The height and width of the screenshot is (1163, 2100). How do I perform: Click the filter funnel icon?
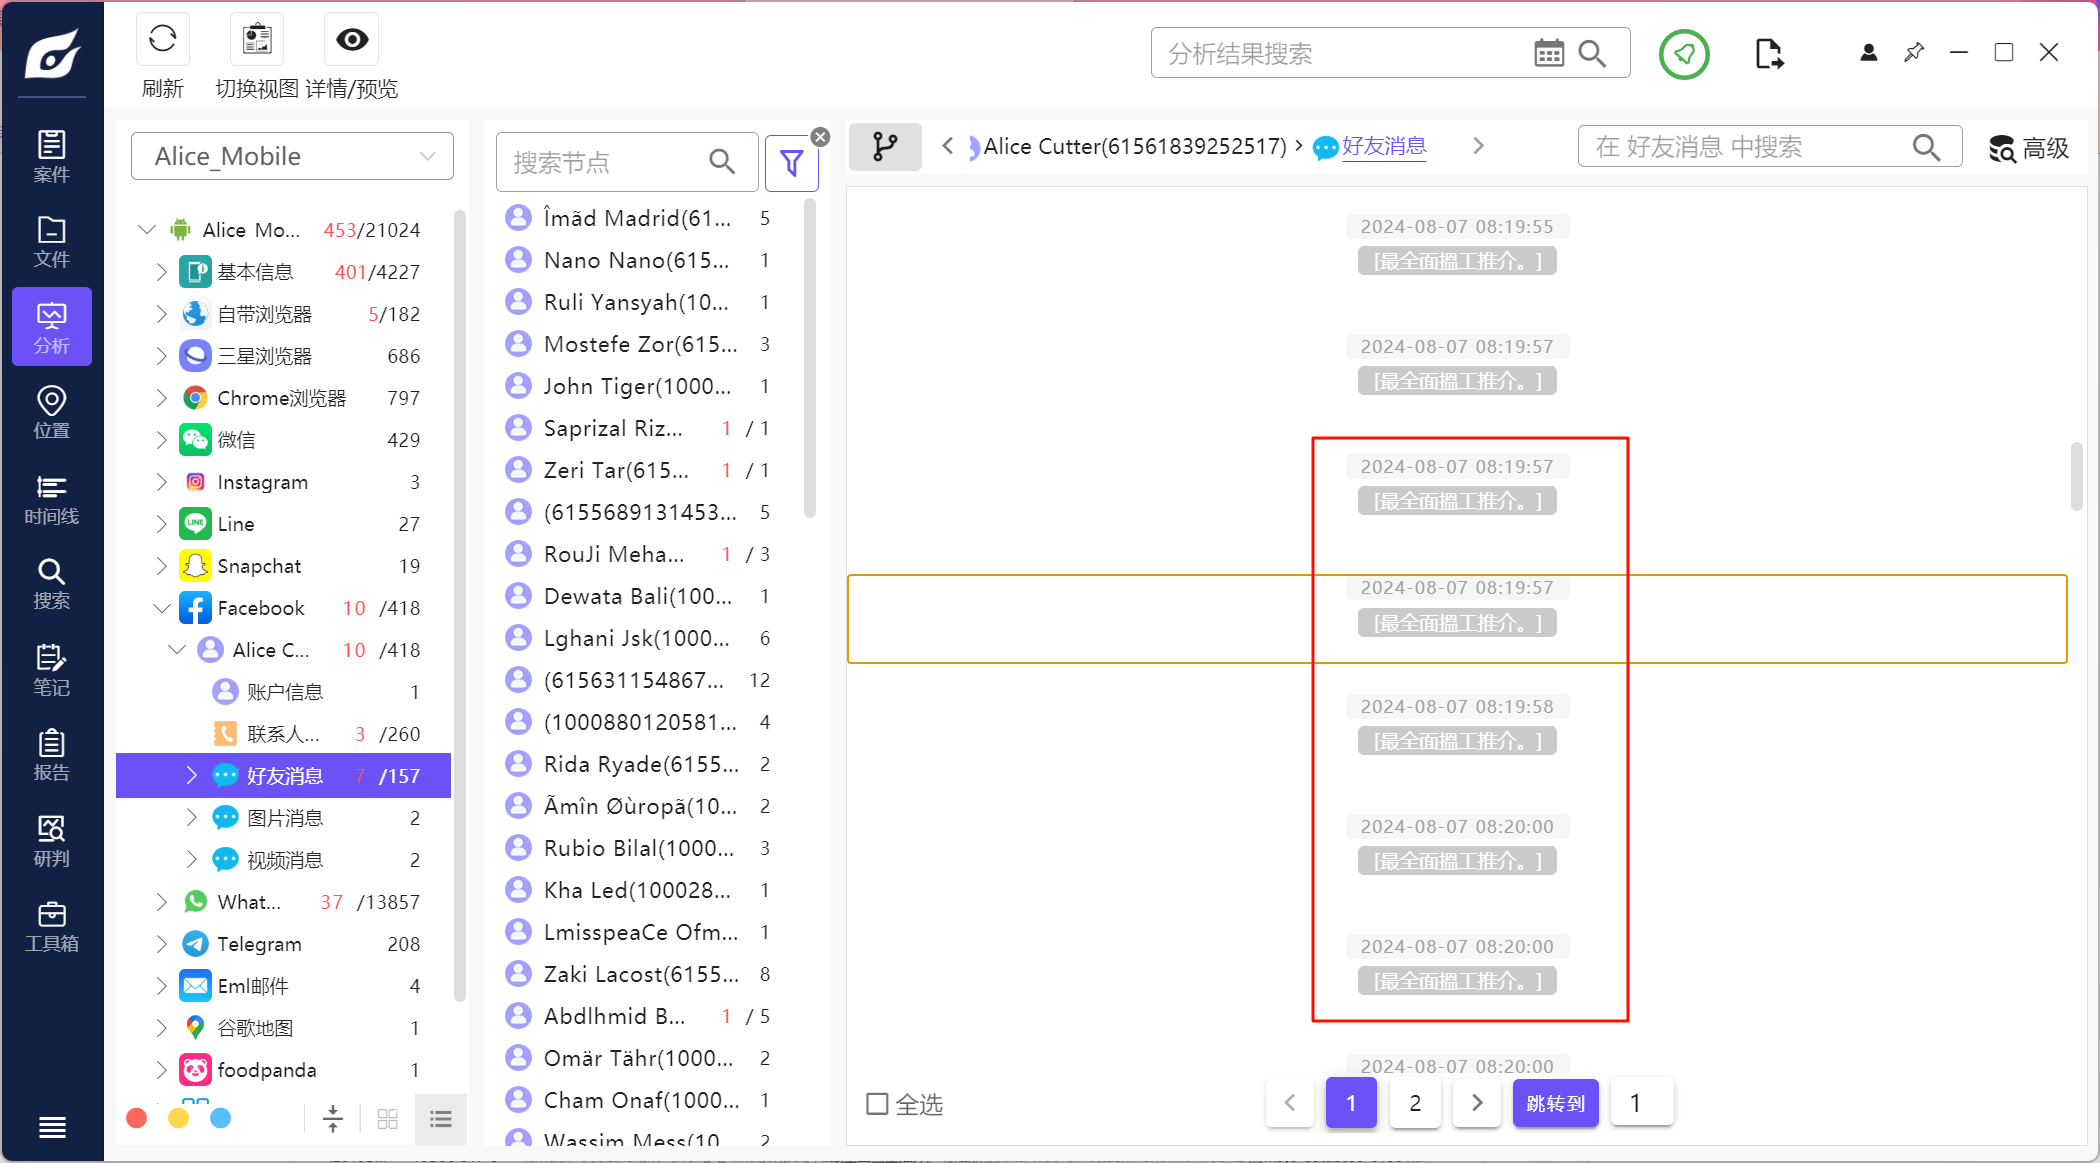click(x=791, y=162)
